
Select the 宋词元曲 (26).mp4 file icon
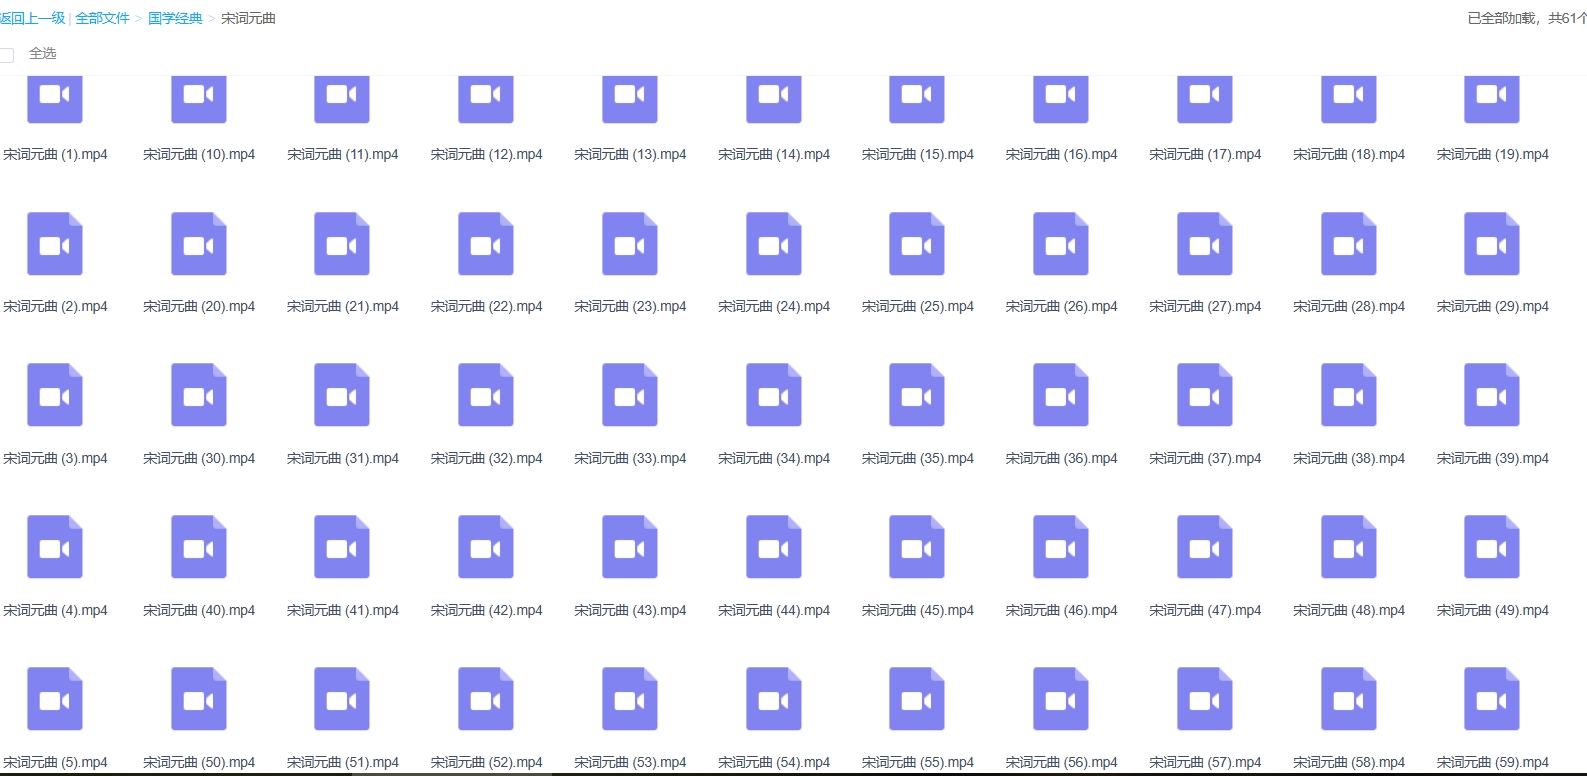click(x=1061, y=244)
